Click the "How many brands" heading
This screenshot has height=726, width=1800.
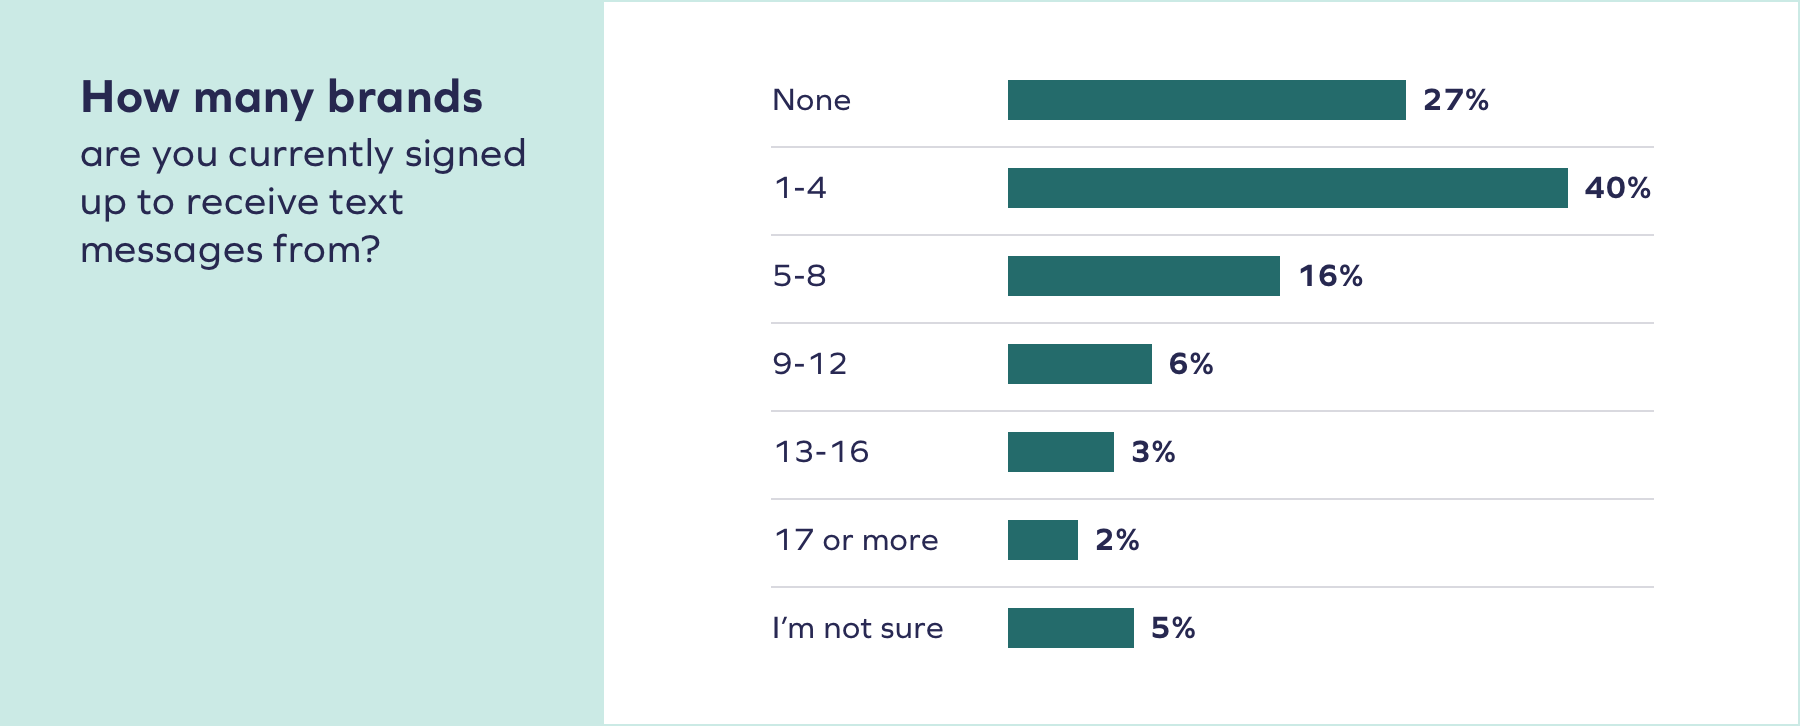point(281,98)
